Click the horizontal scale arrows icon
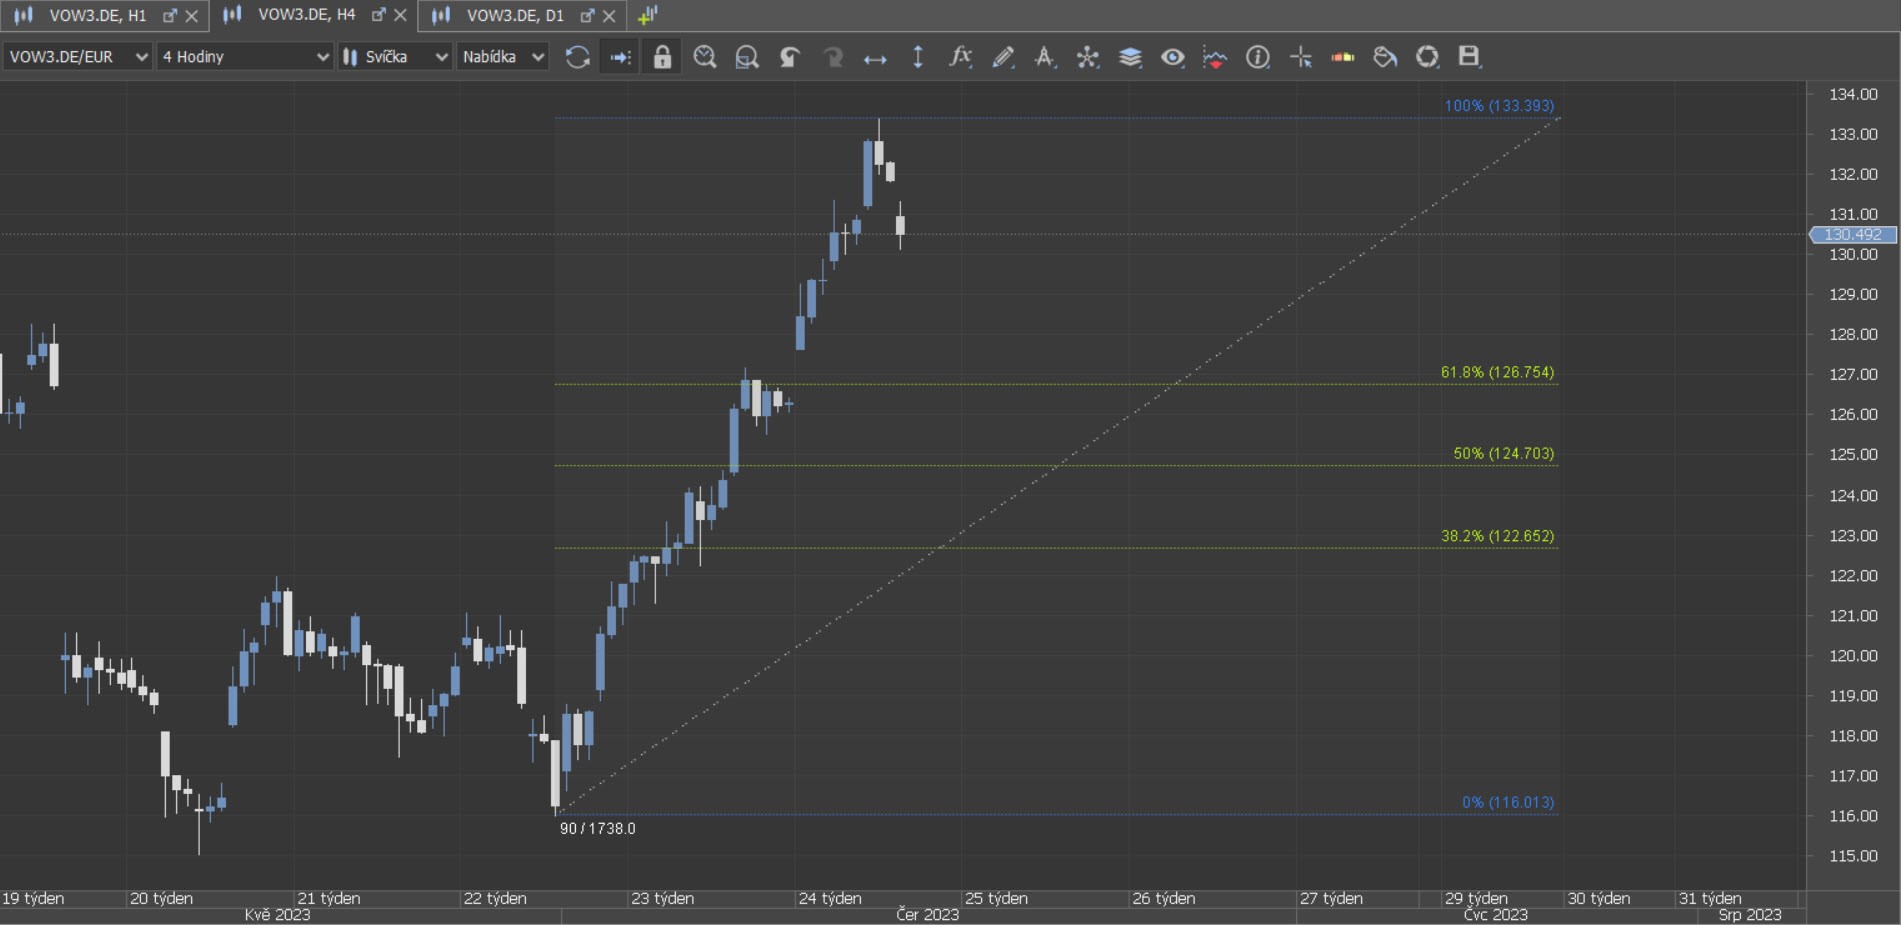The height and width of the screenshot is (925, 1901). pos(875,58)
